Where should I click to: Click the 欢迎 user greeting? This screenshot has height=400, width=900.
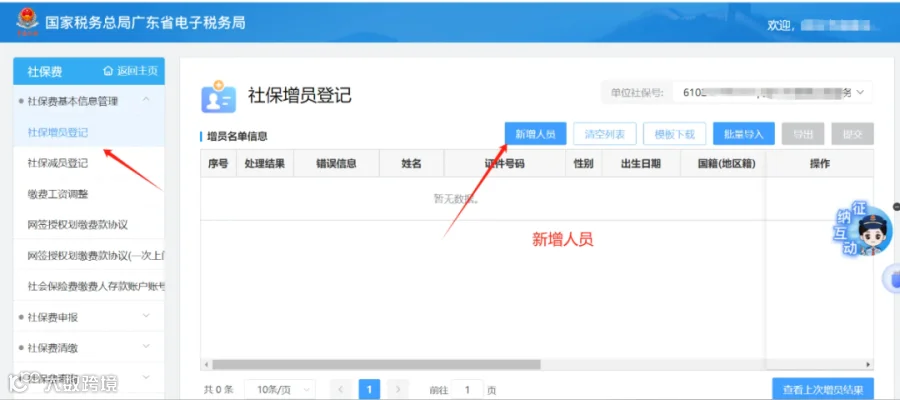pos(779,26)
